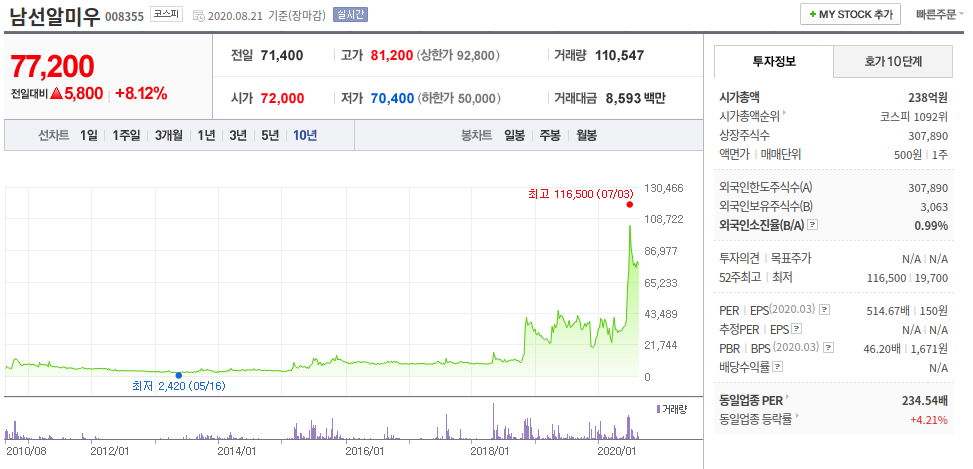The height and width of the screenshot is (469, 973).
Task: Click the current price 77,200
Action: [53, 66]
